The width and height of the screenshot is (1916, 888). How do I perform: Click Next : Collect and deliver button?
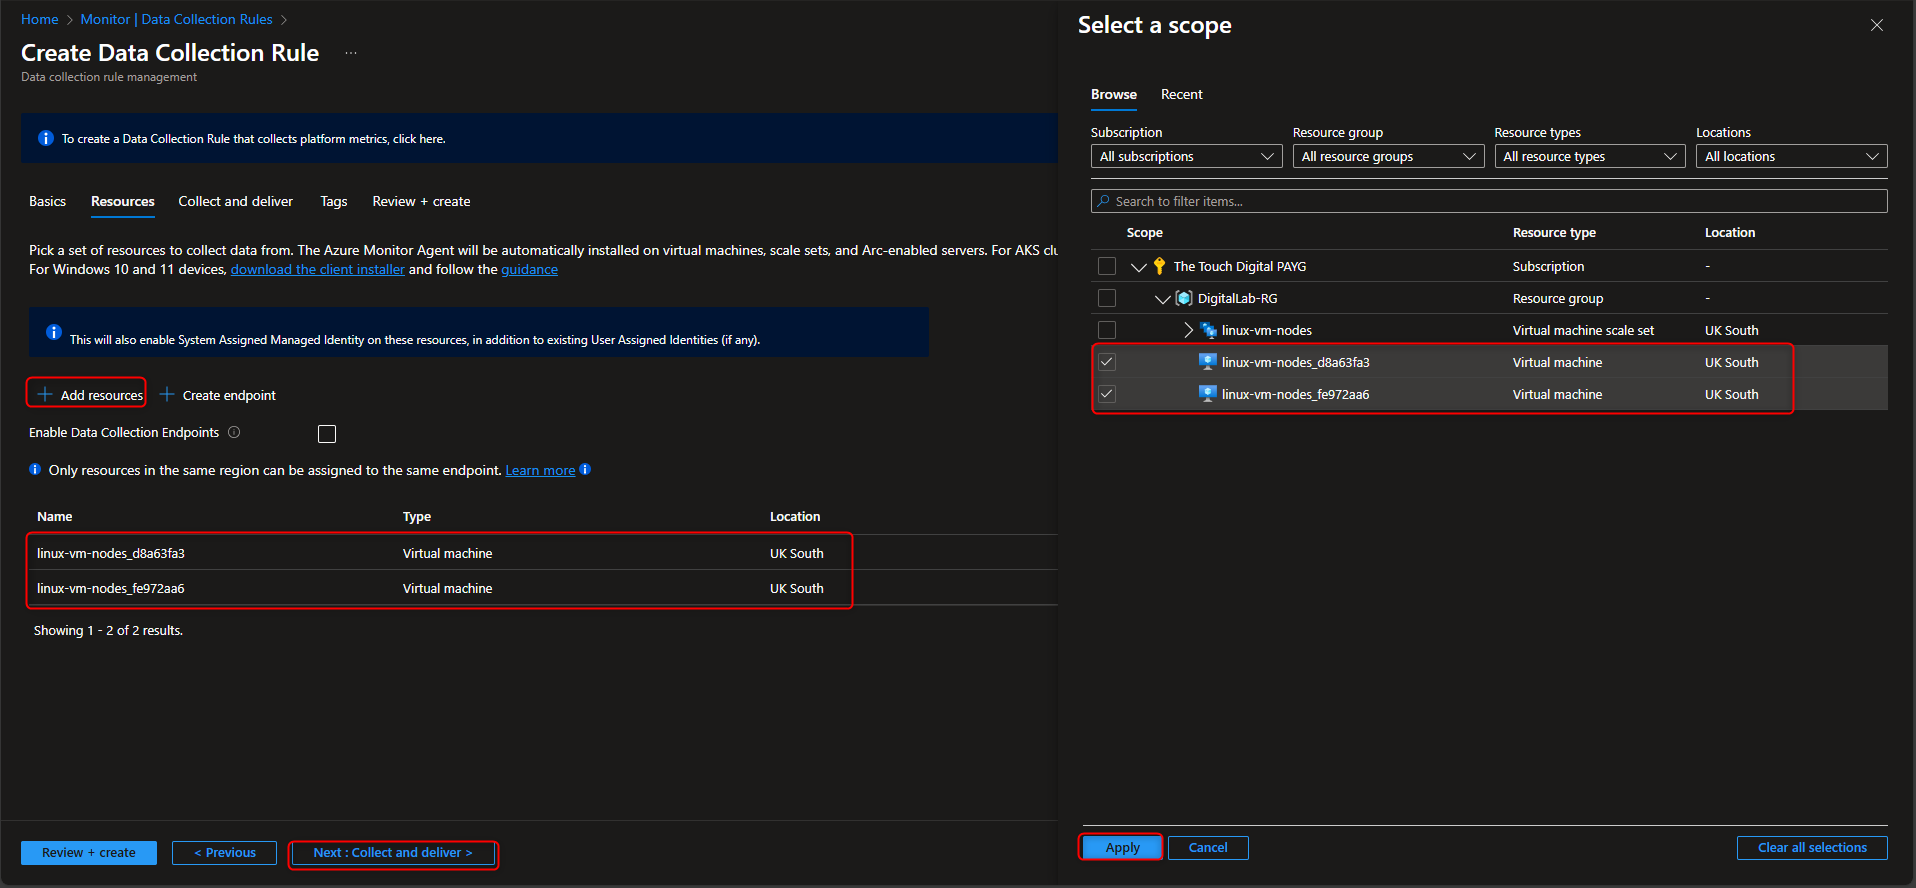click(x=393, y=853)
